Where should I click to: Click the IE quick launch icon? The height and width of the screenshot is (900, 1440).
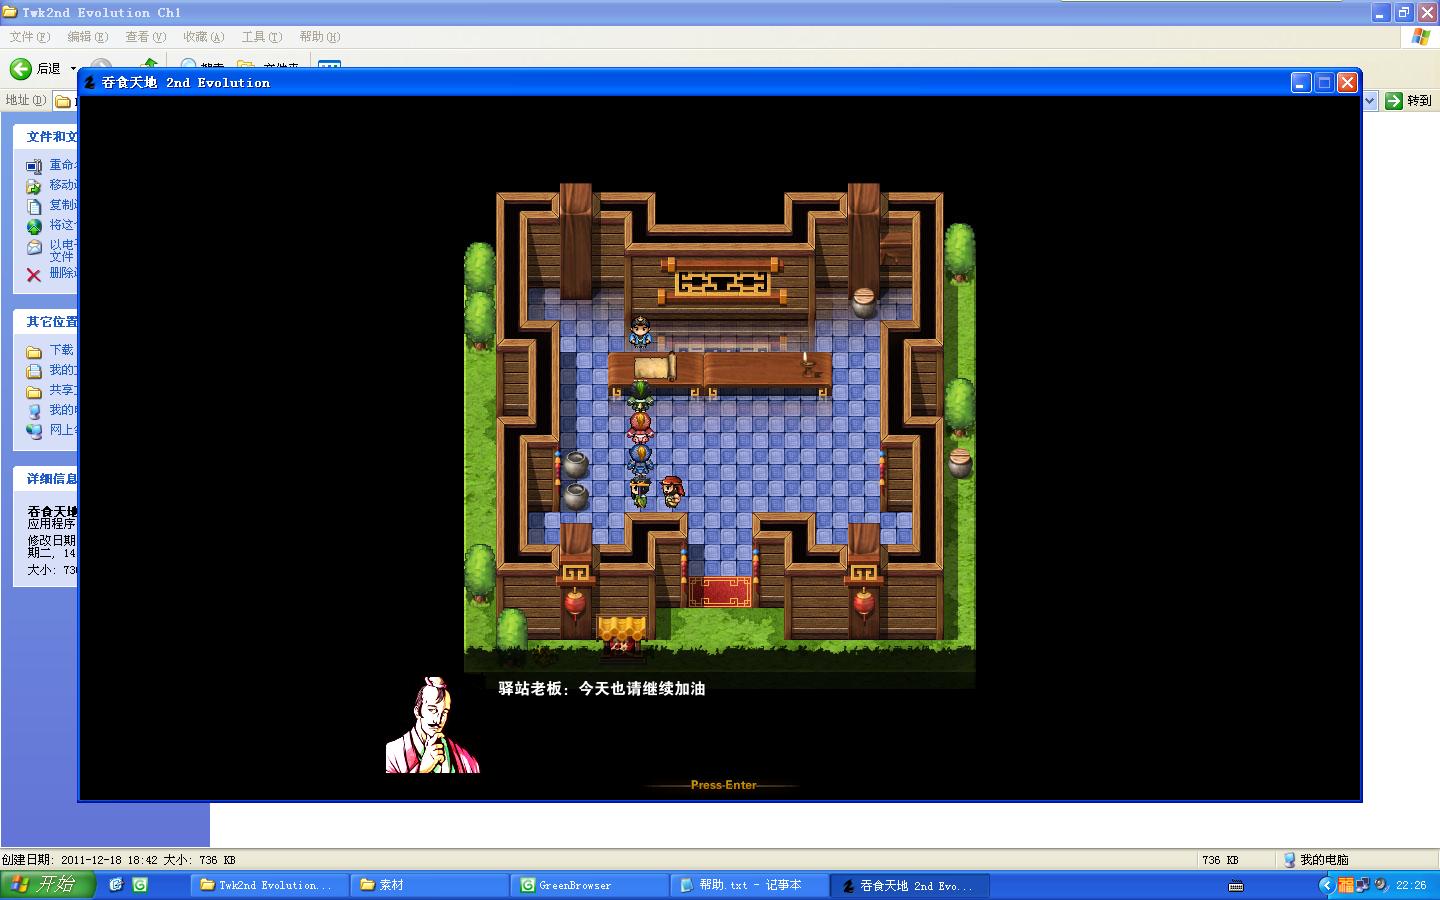tap(116, 885)
